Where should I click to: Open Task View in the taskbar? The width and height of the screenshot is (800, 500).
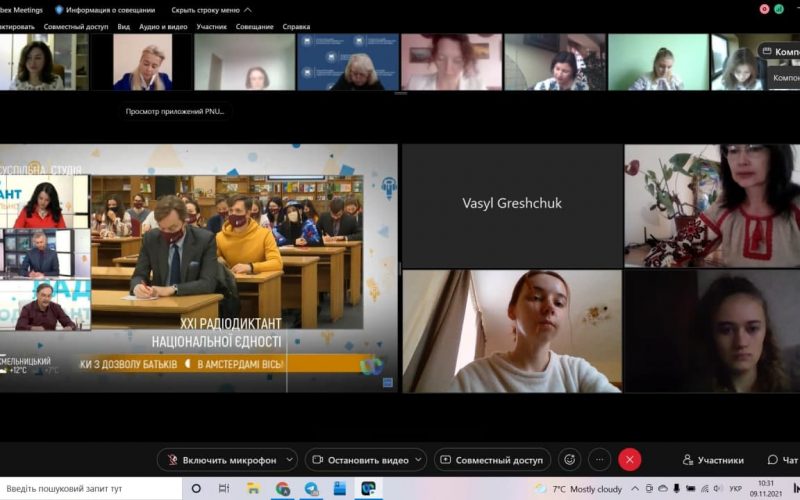click(224, 488)
